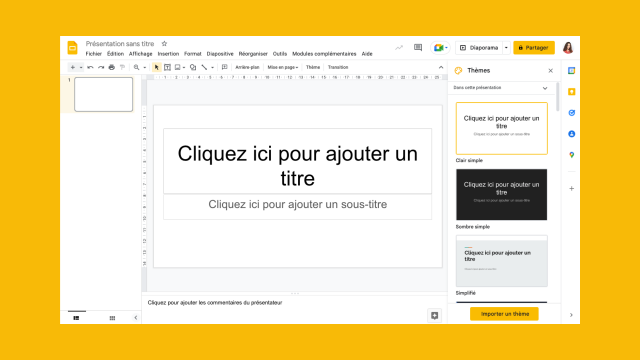Activate the paint format tool
This screenshot has height=360, width=640.
(122, 67)
